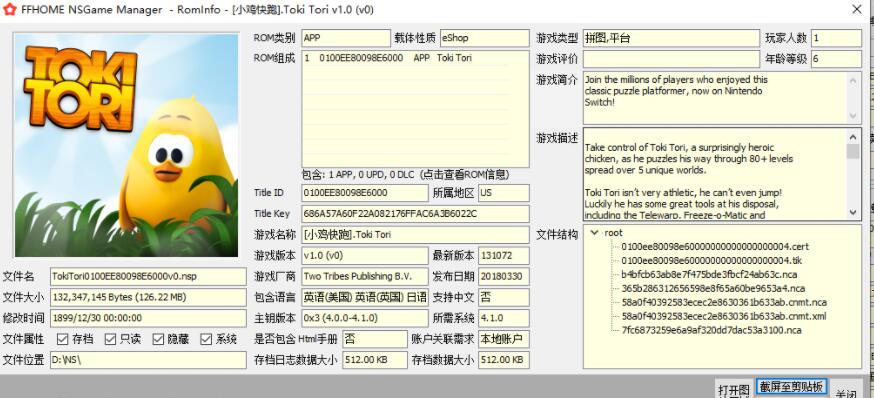Select the .cnmt.nca file in tree
The width and height of the screenshot is (874, 398).
(x=724, y=302)
